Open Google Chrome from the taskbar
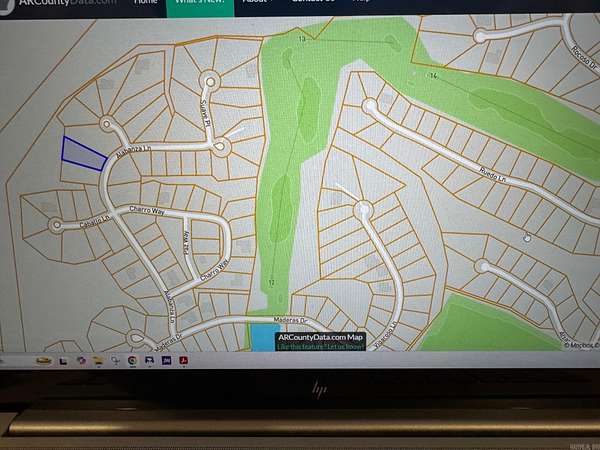The image size is (600, 450). [132, 360]
